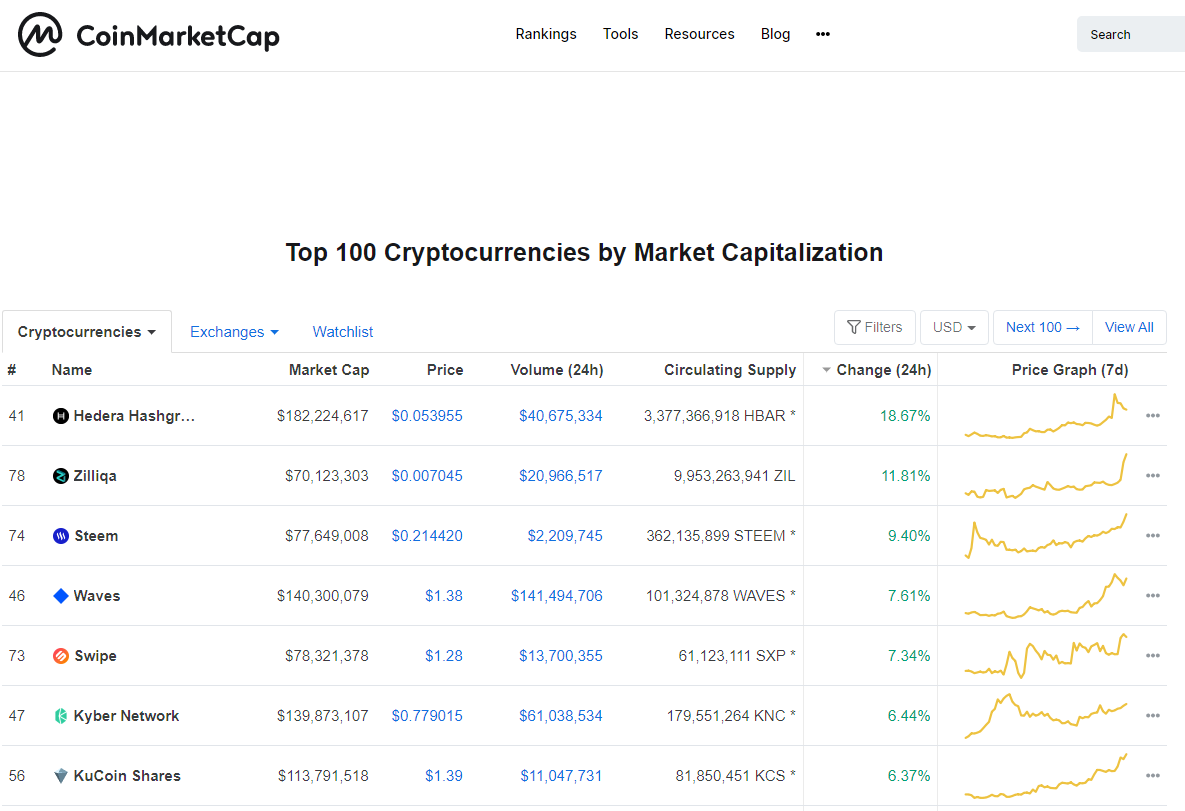Click Zilliqa price $0.007045
1185x811 pixels.
427,475
